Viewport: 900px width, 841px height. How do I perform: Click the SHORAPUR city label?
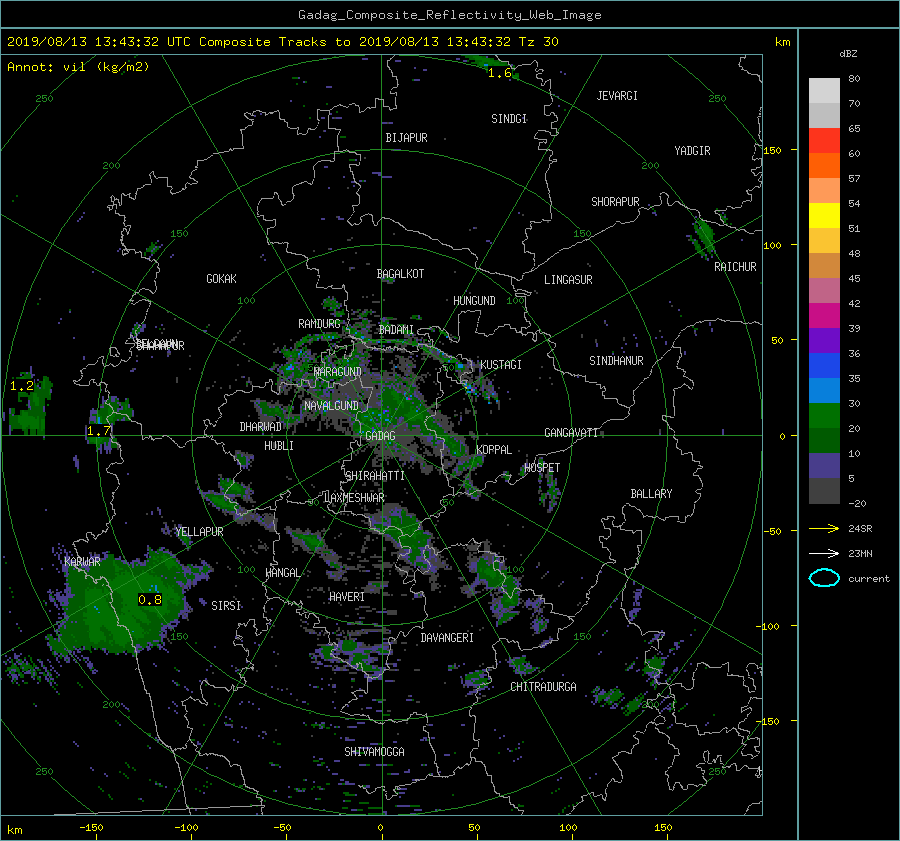(x=615, y=202)
